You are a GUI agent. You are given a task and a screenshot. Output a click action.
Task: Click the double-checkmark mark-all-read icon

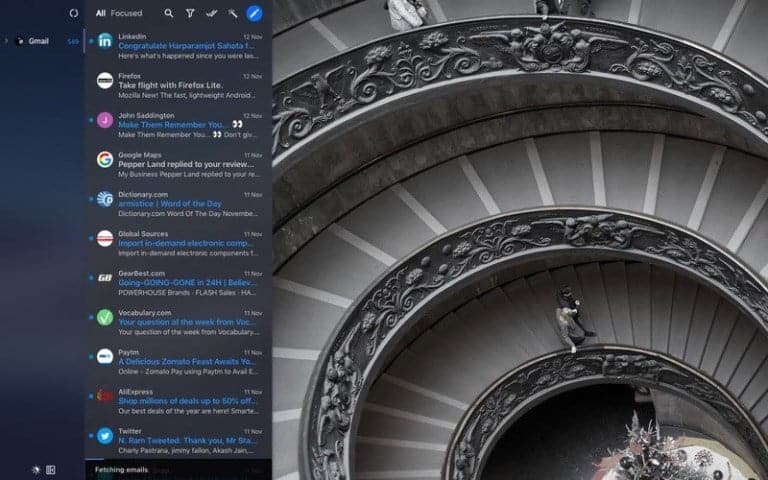[212, 13]
